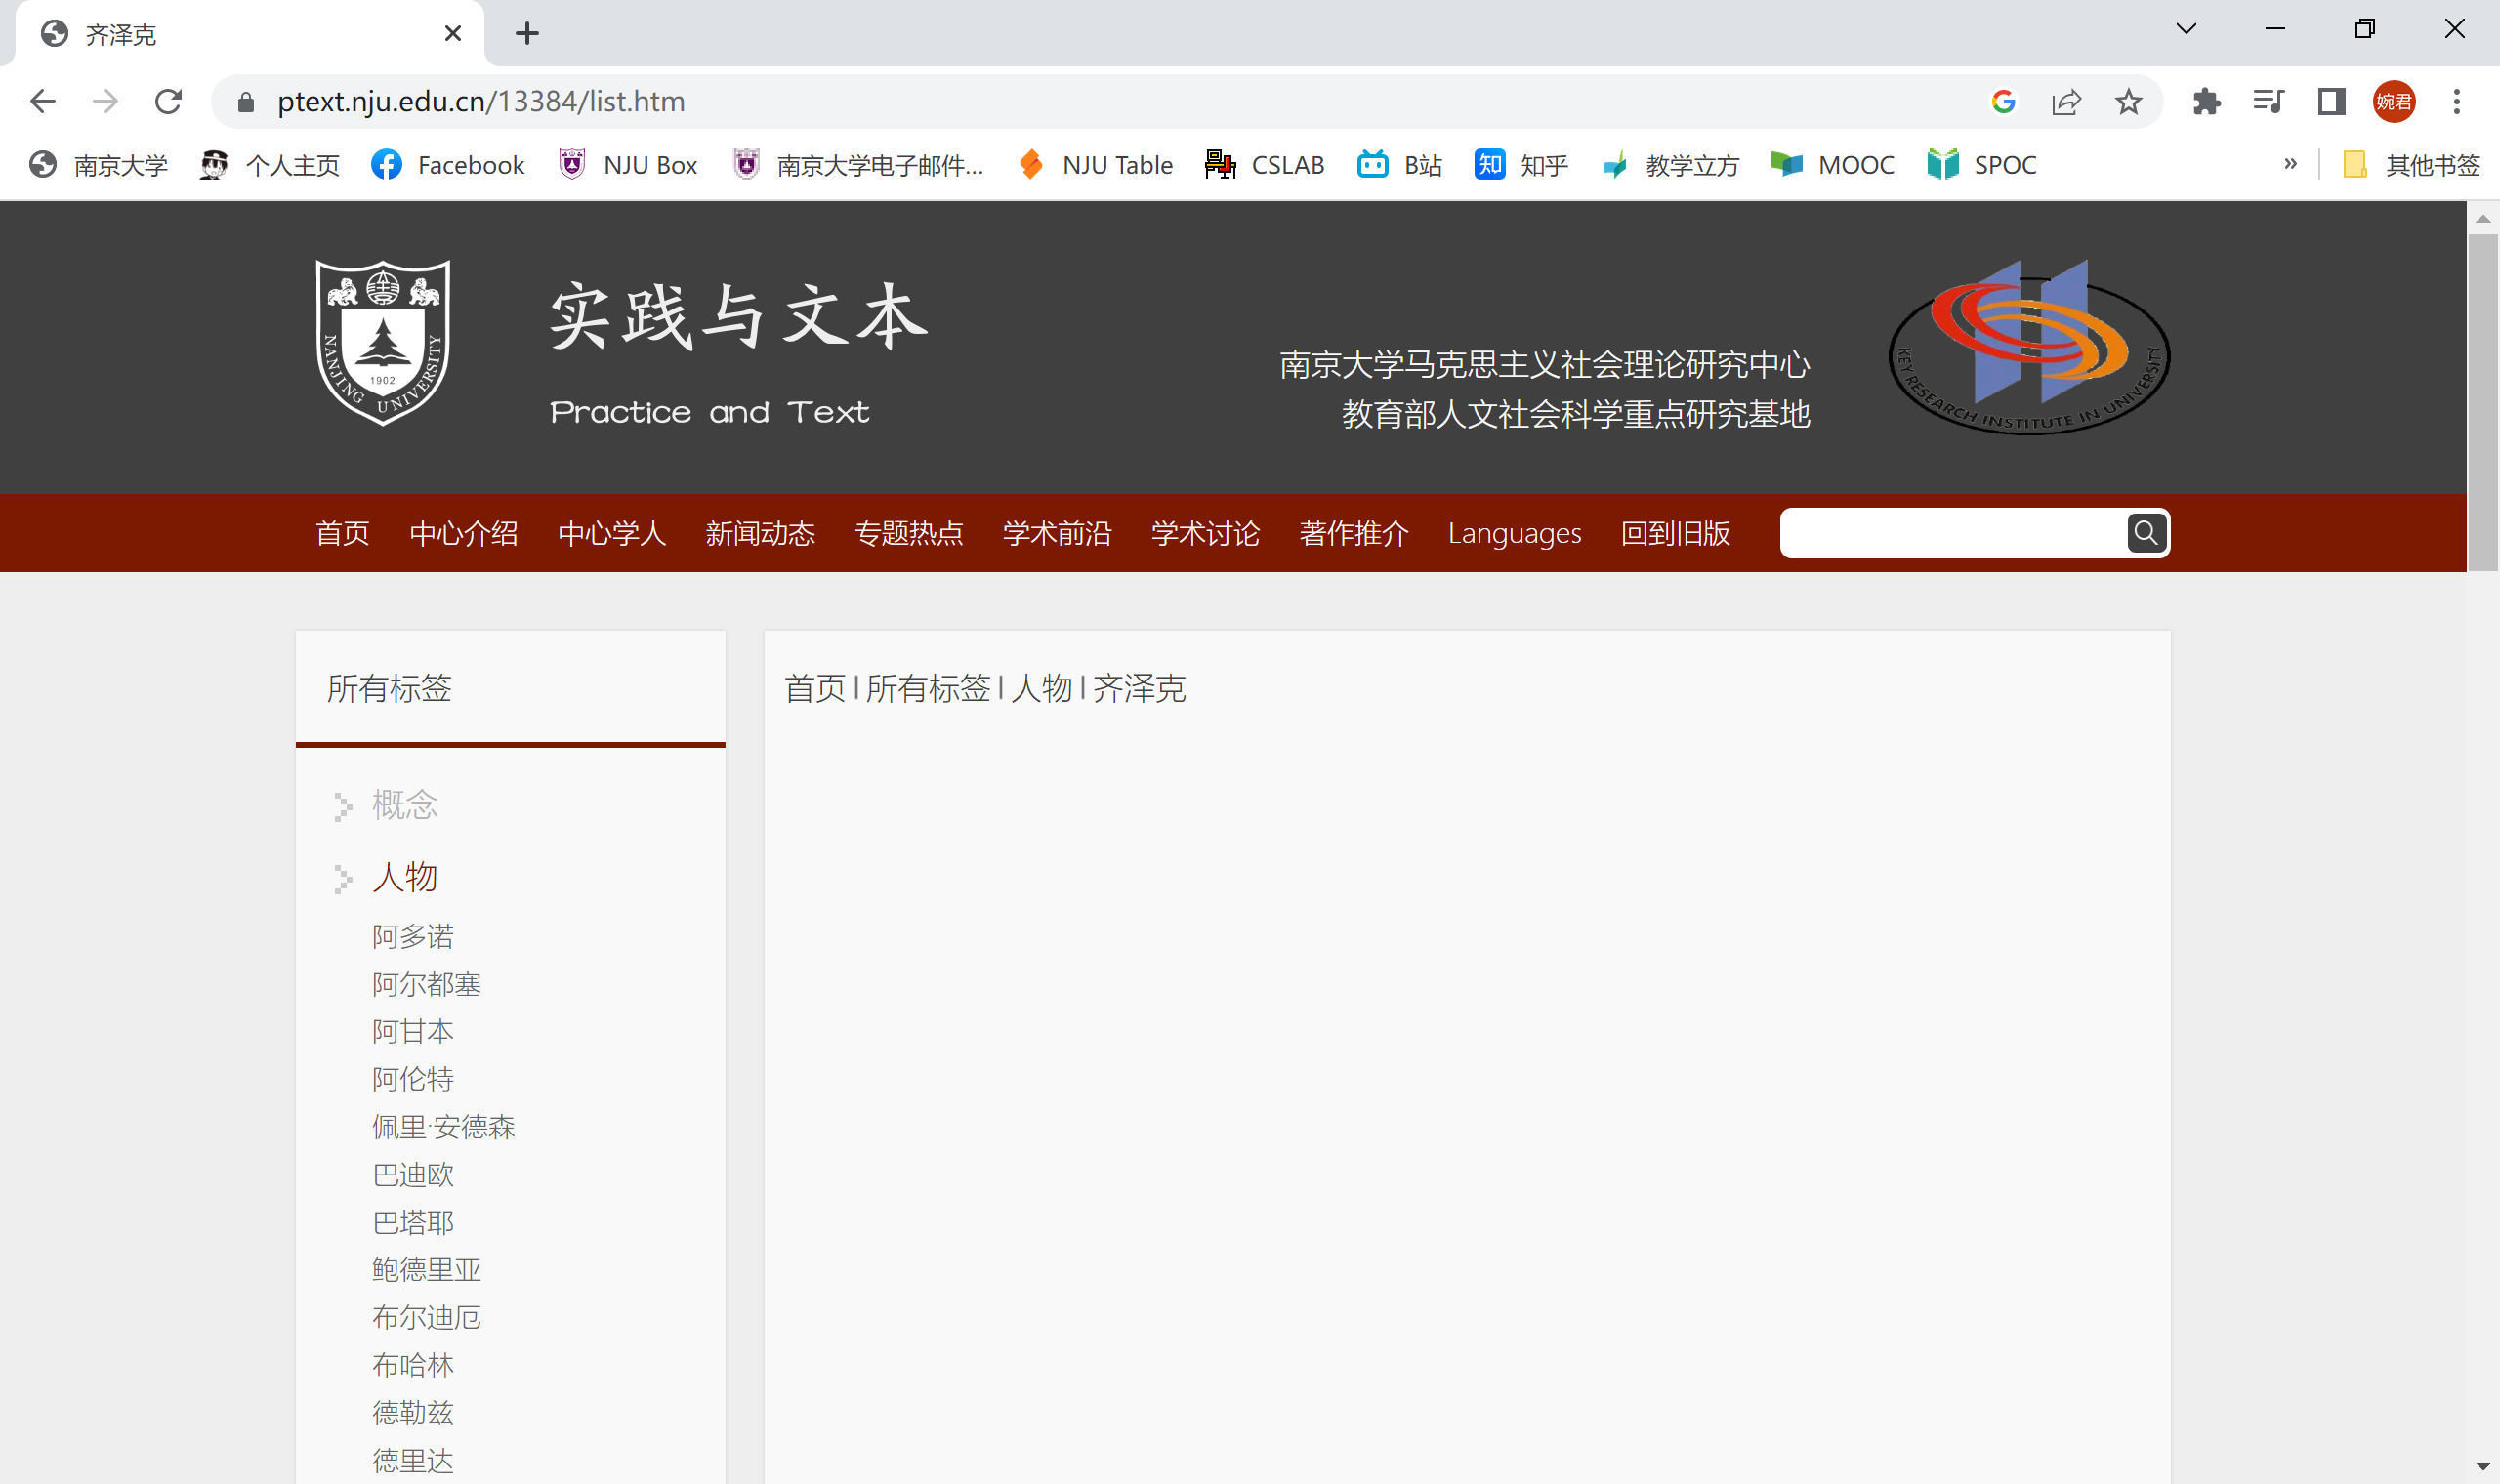
Task: Toggle the browser side panel
Action: click(x=2331, y=101)
